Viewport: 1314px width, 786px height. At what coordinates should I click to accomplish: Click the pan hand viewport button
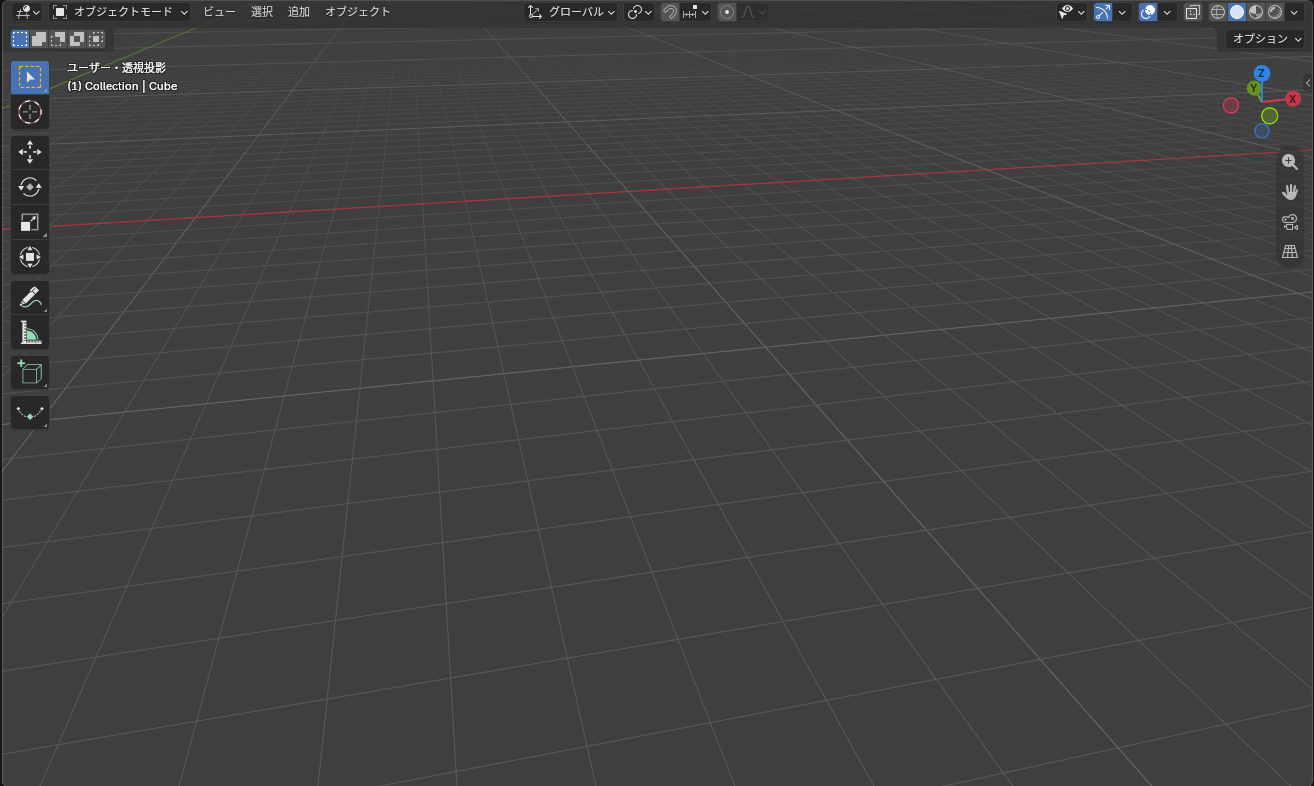click(1290, 192)
